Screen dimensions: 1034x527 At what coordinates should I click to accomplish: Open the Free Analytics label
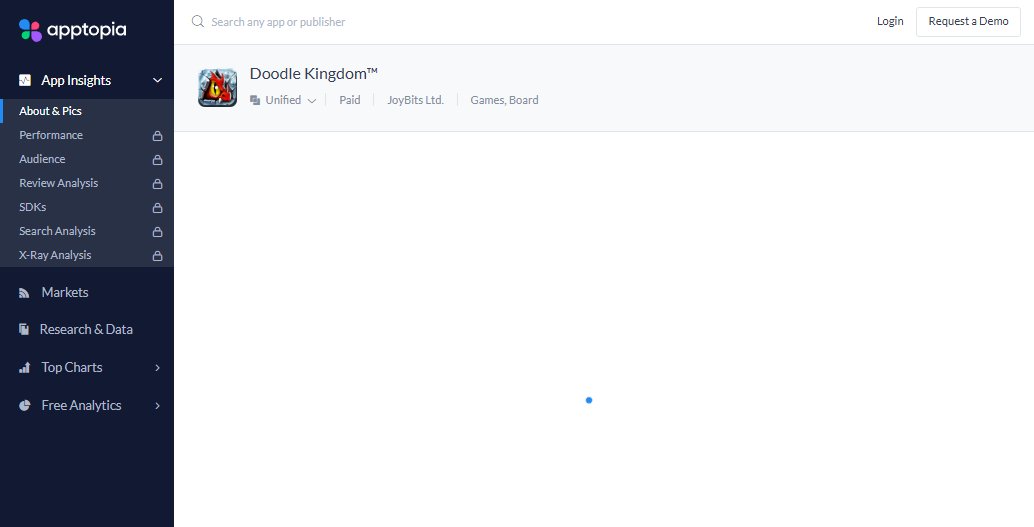(81, 406)
